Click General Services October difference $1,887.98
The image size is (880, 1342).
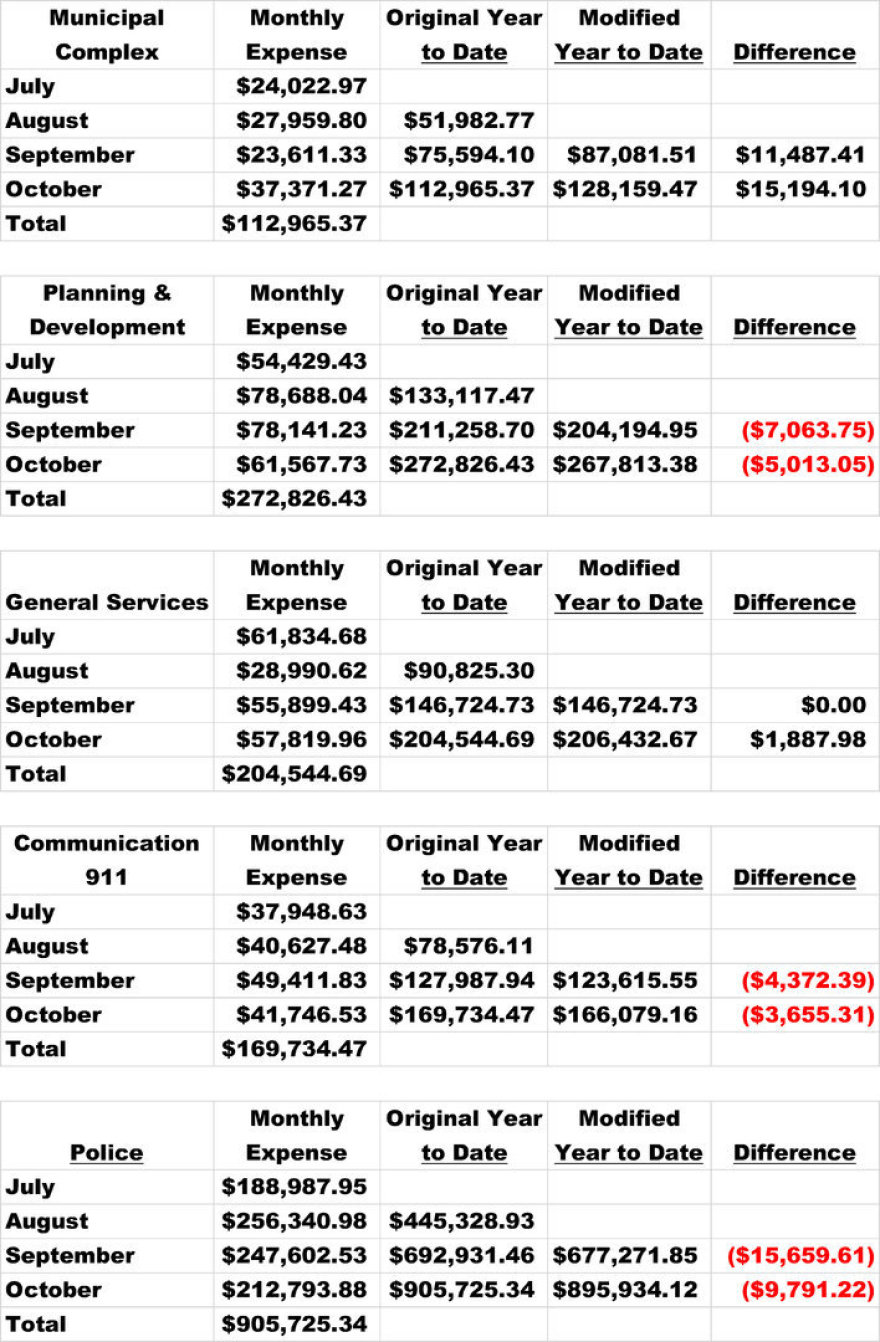click(x=808, y=739)
